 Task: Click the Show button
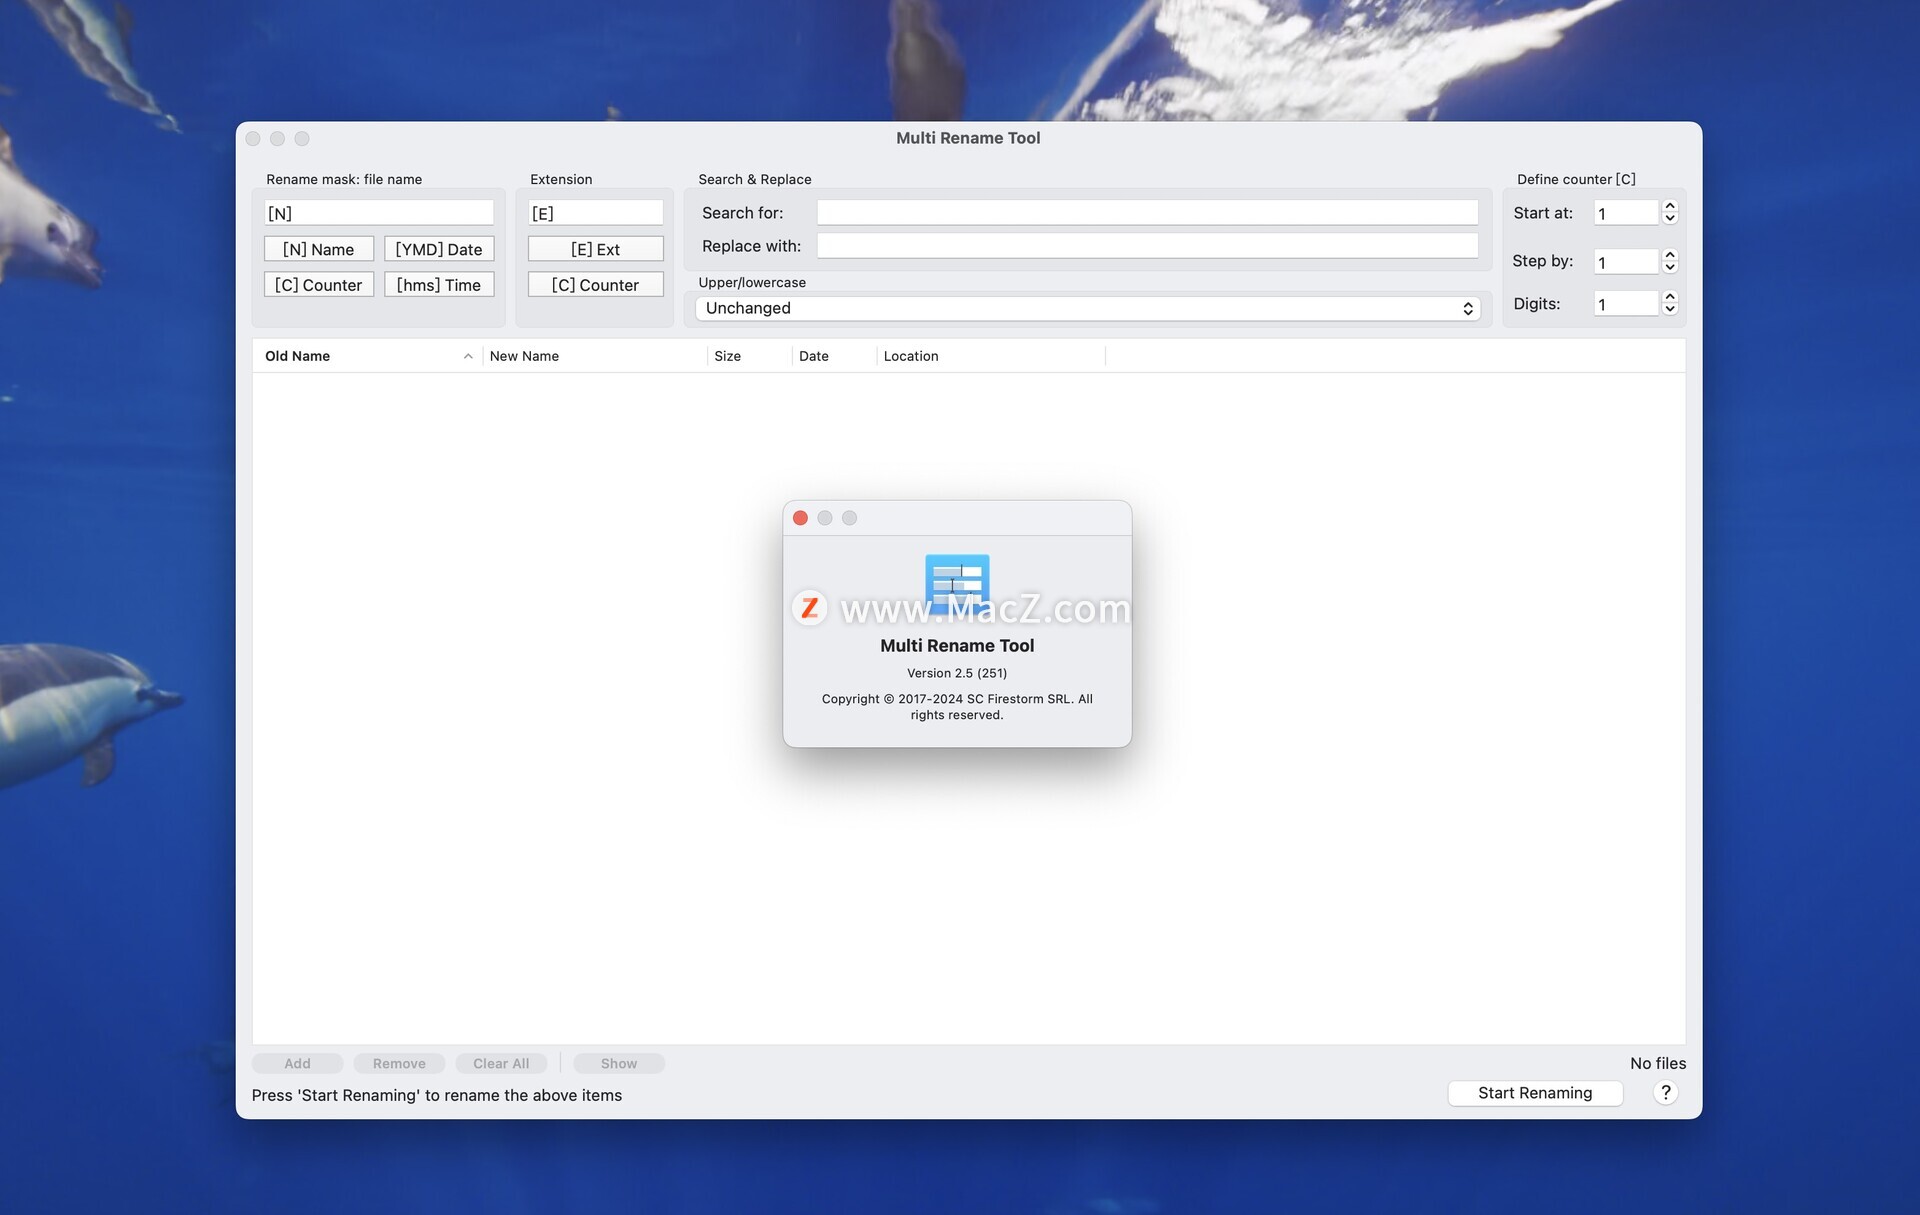[619, 1064]
